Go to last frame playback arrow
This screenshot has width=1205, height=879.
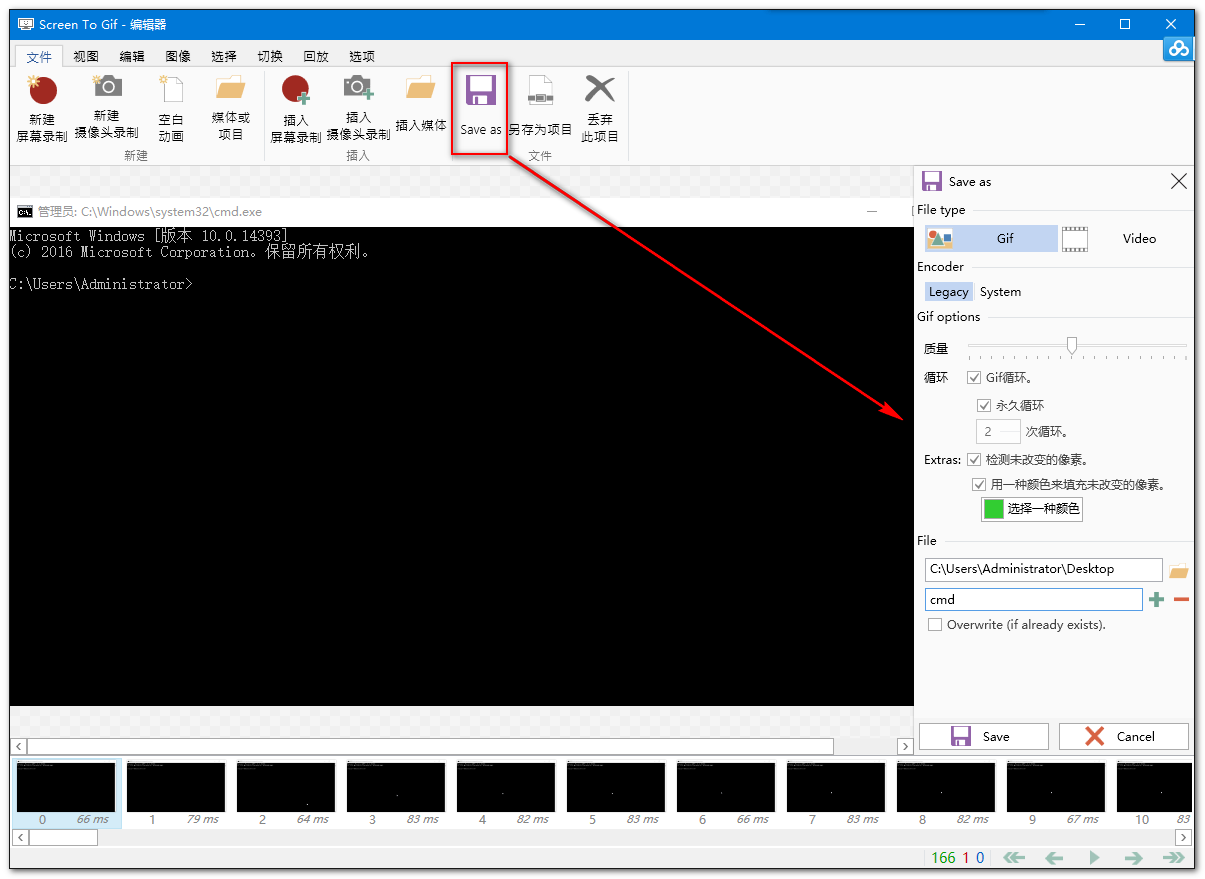(x=1173, y=858)
